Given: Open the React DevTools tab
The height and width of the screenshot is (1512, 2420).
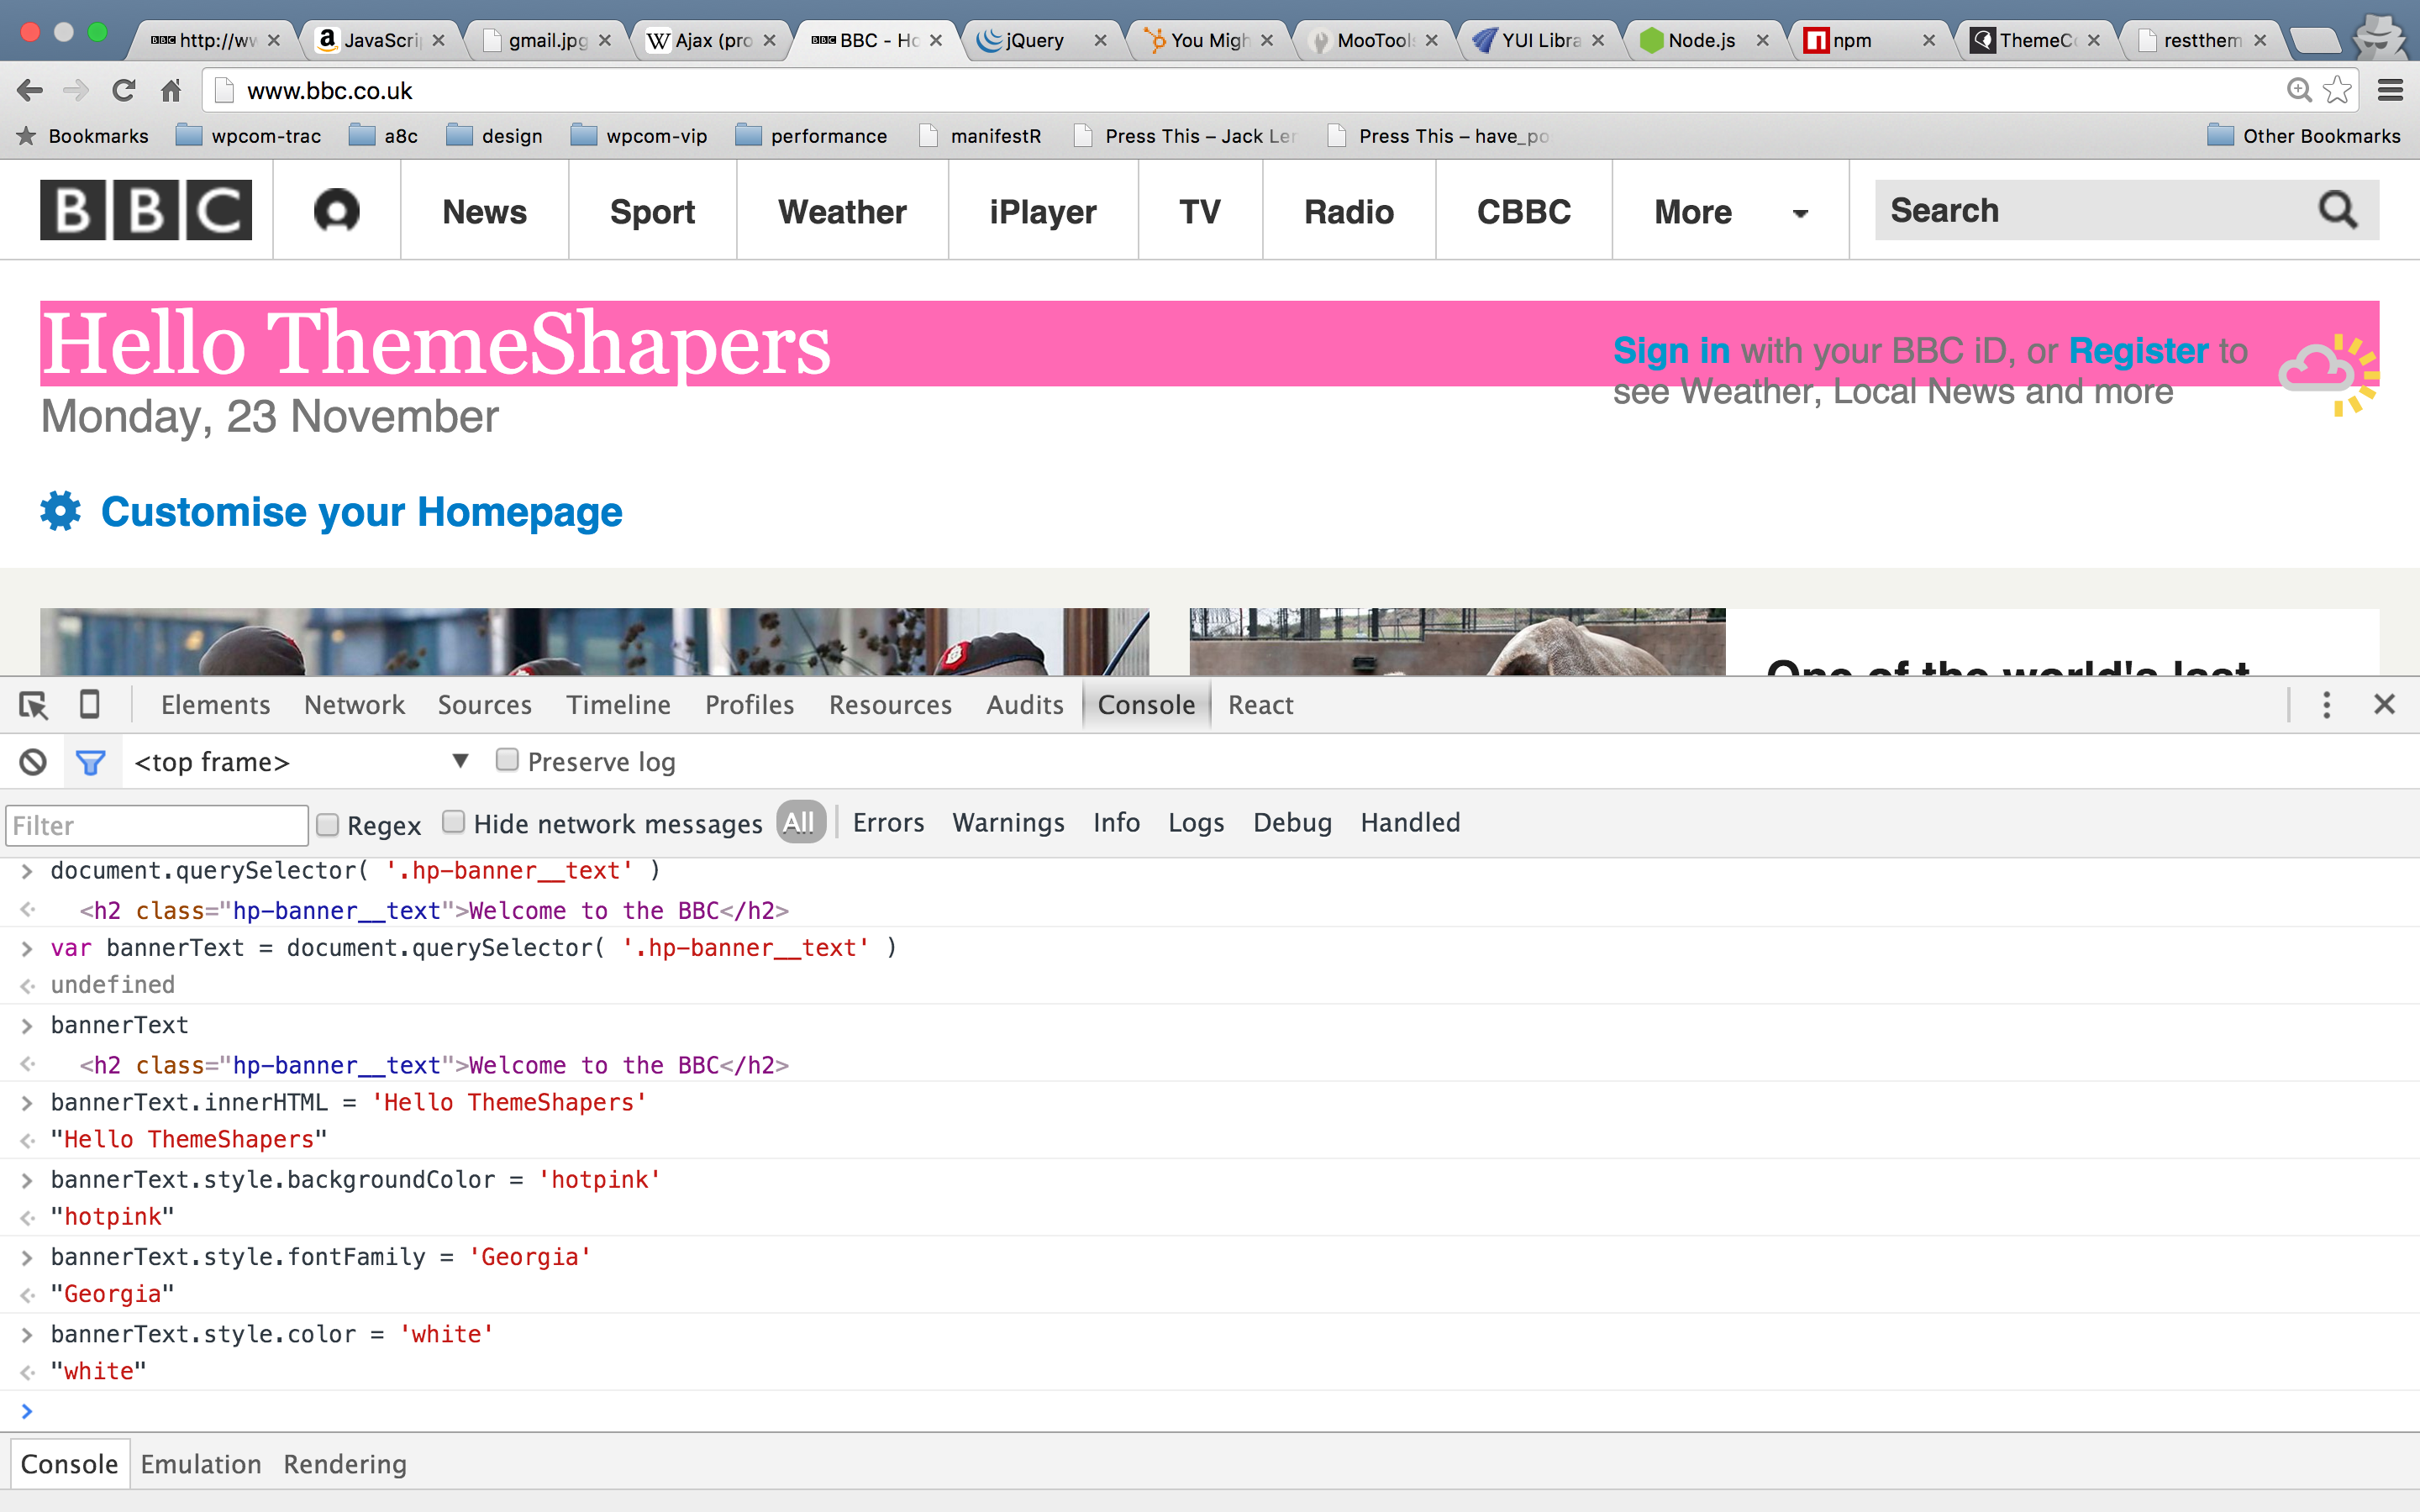Looking at the screenshot, I should tap(1261, 705).
